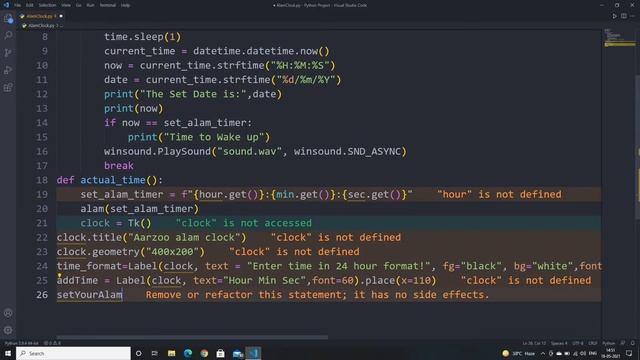Open the Windows Start menu

click(x=7, y=353)
